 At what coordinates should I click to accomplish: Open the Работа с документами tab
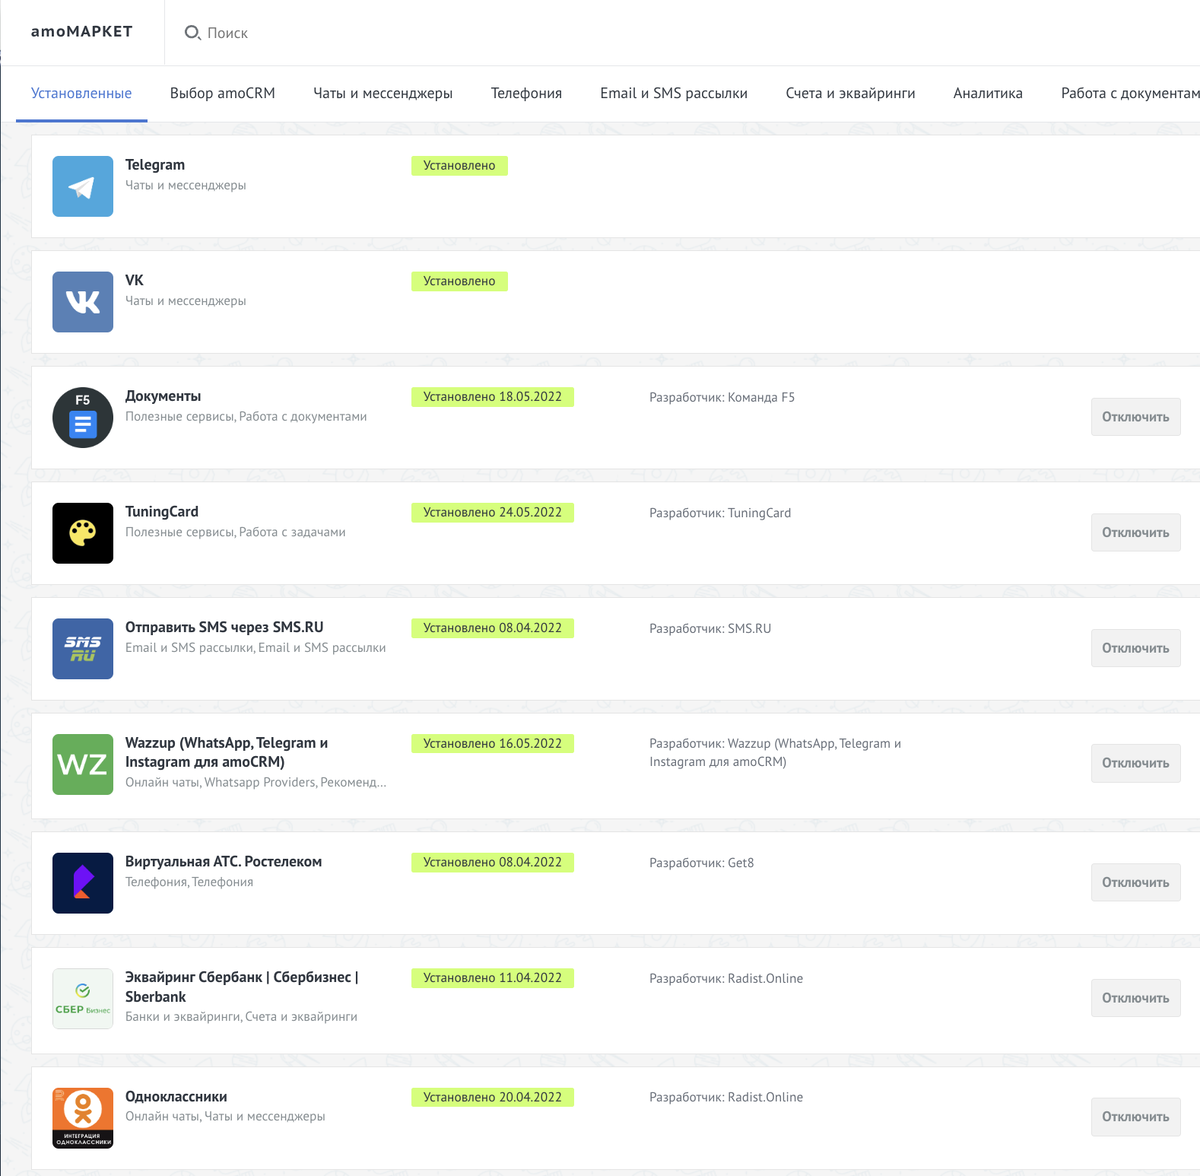pyautogui.click(x=1130, y=93)
